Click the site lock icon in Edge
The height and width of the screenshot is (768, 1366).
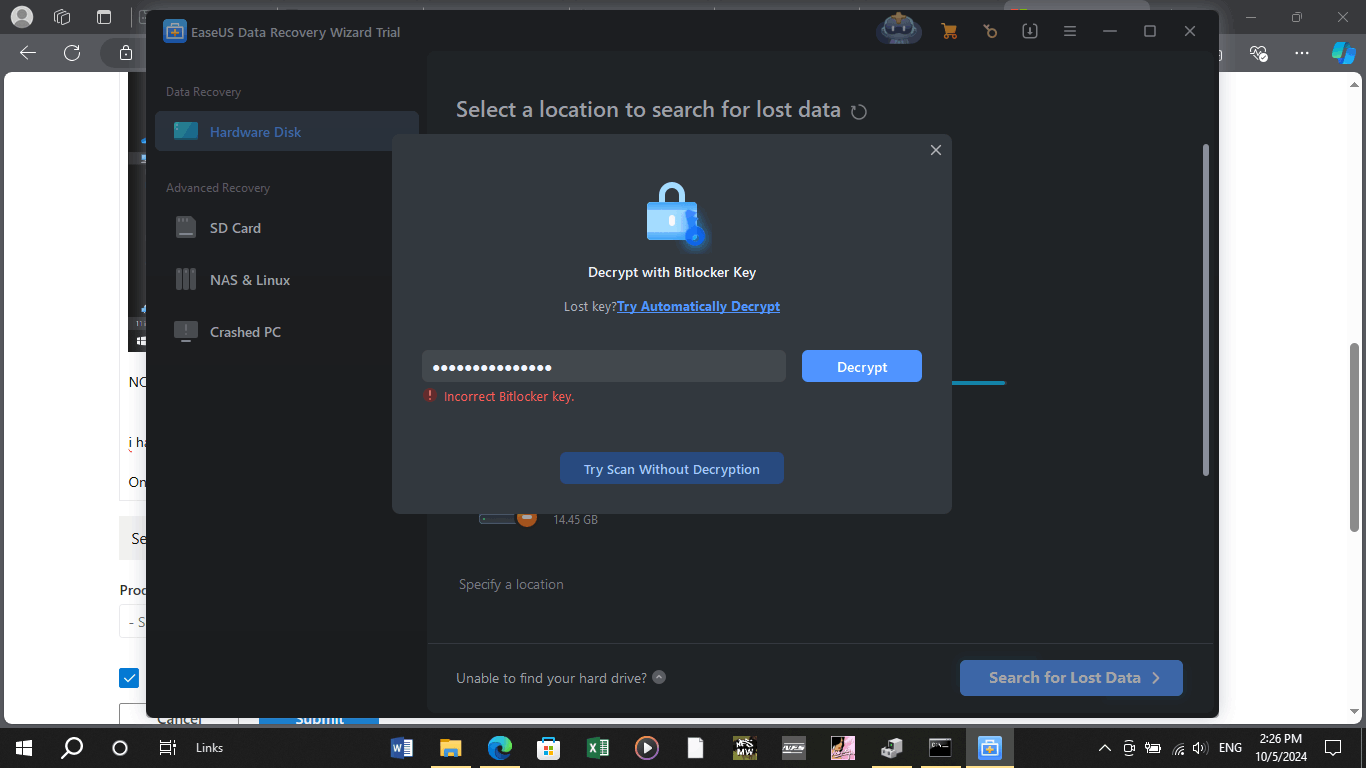pos(125,53)
